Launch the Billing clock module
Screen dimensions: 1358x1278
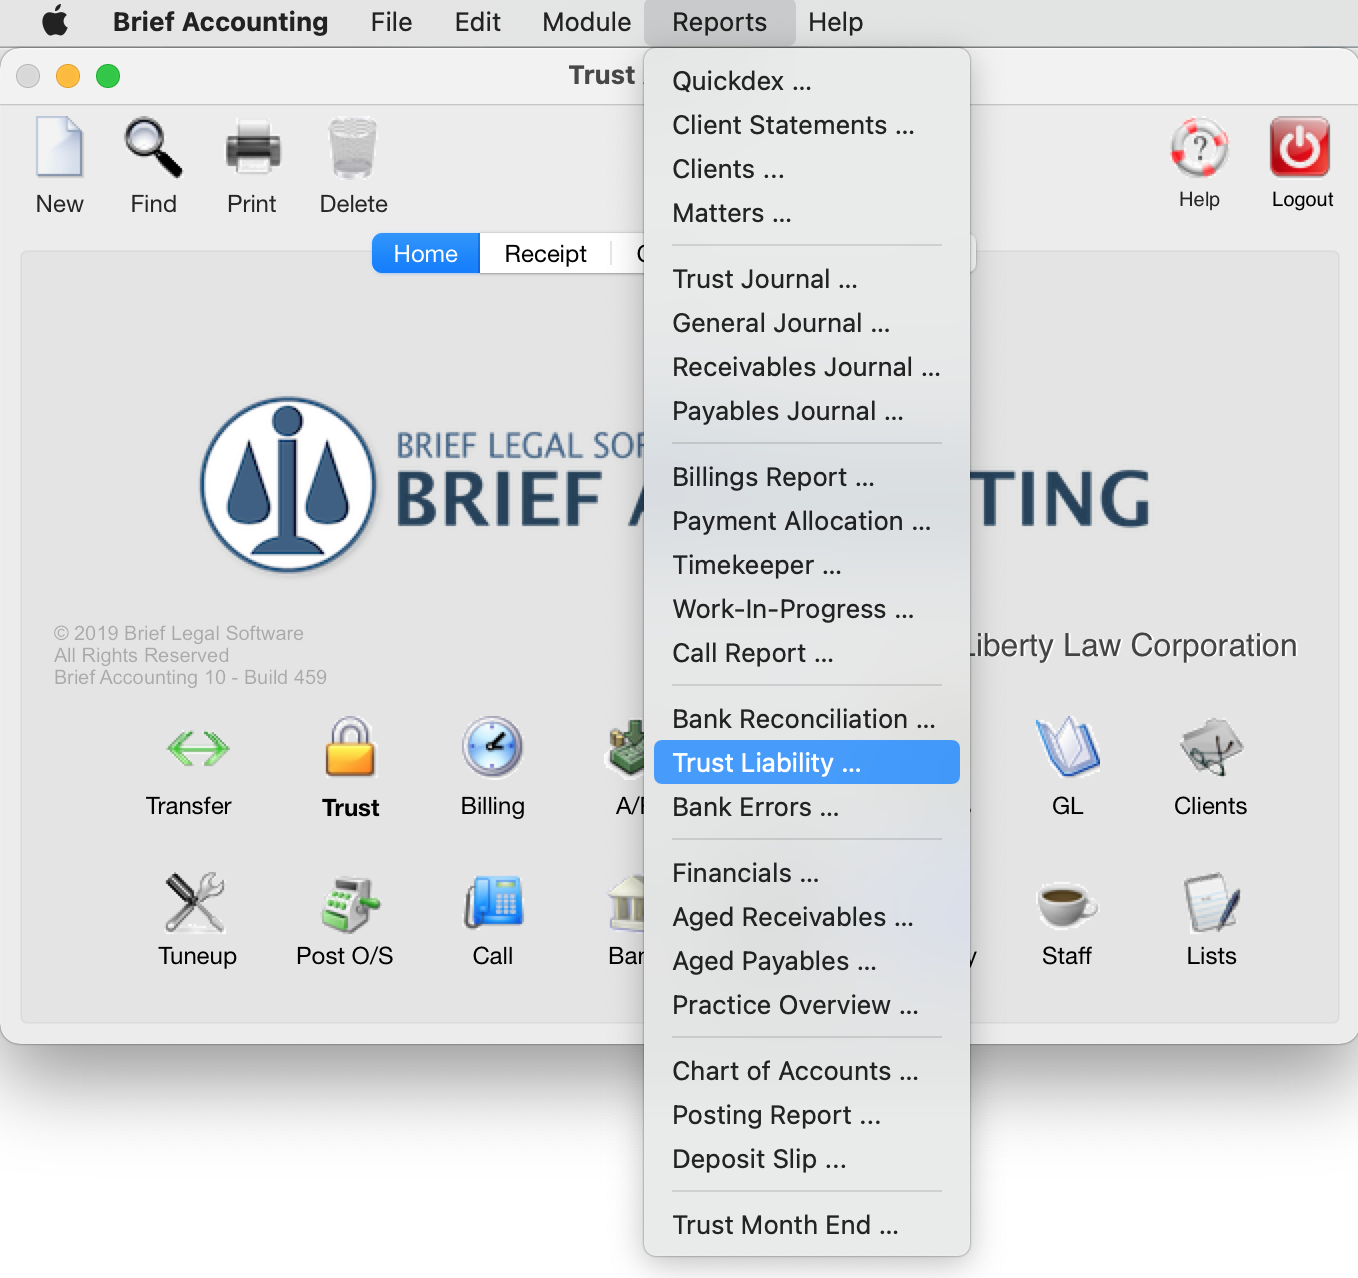point(492,747)
